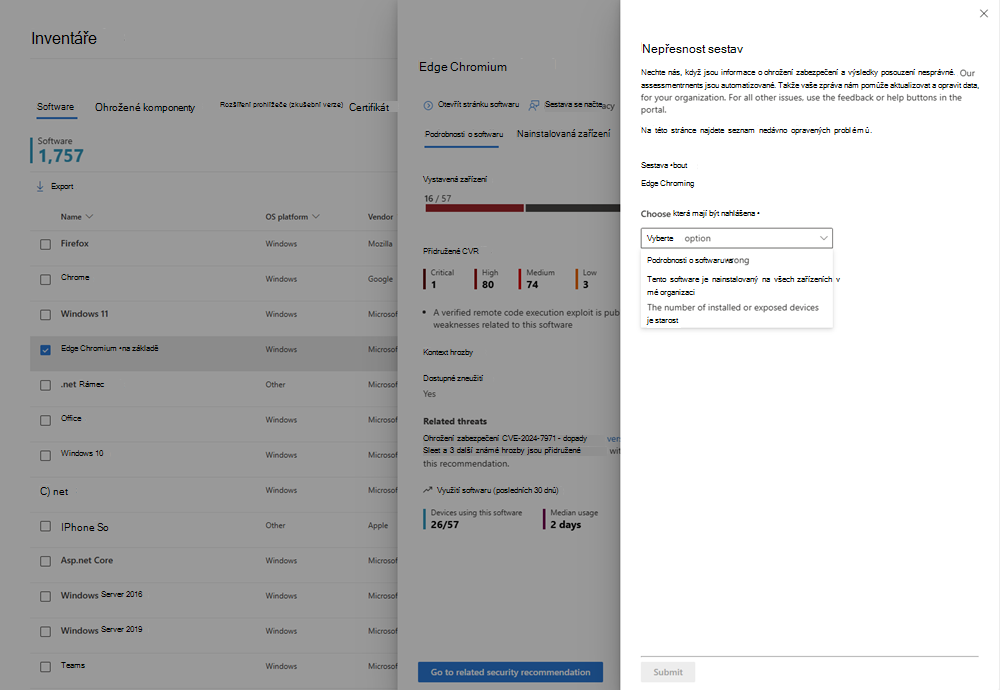Open the CVE-2024-7971 threat link

(x=504, y=439)
